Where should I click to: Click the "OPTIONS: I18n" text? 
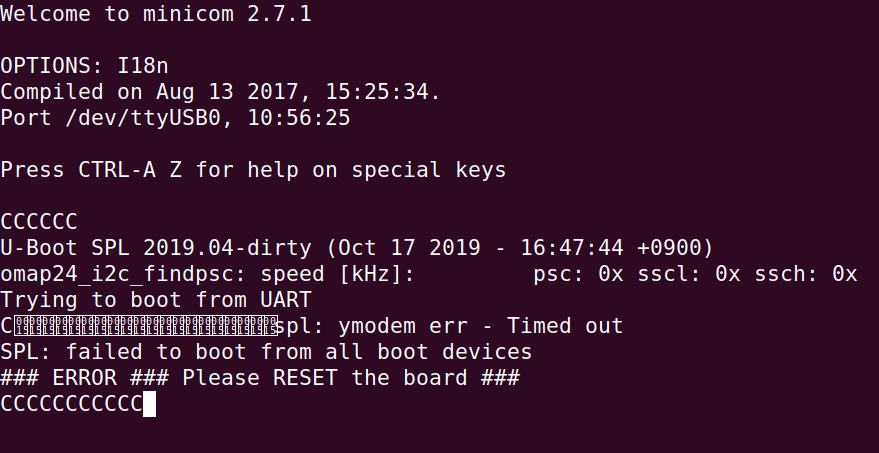coord(84,66)
